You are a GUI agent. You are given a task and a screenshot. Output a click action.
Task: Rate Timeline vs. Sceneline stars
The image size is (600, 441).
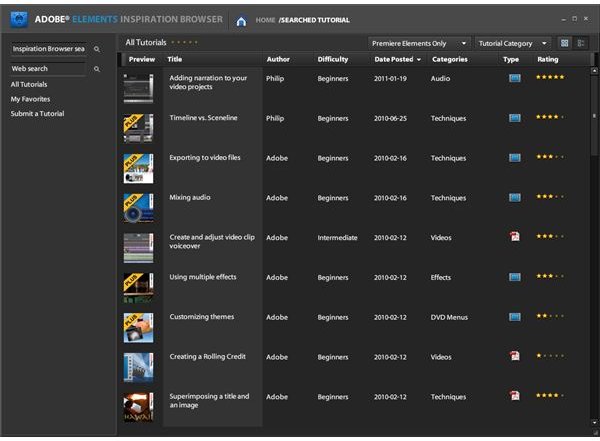pyautogui.click(x=550, y=117)
